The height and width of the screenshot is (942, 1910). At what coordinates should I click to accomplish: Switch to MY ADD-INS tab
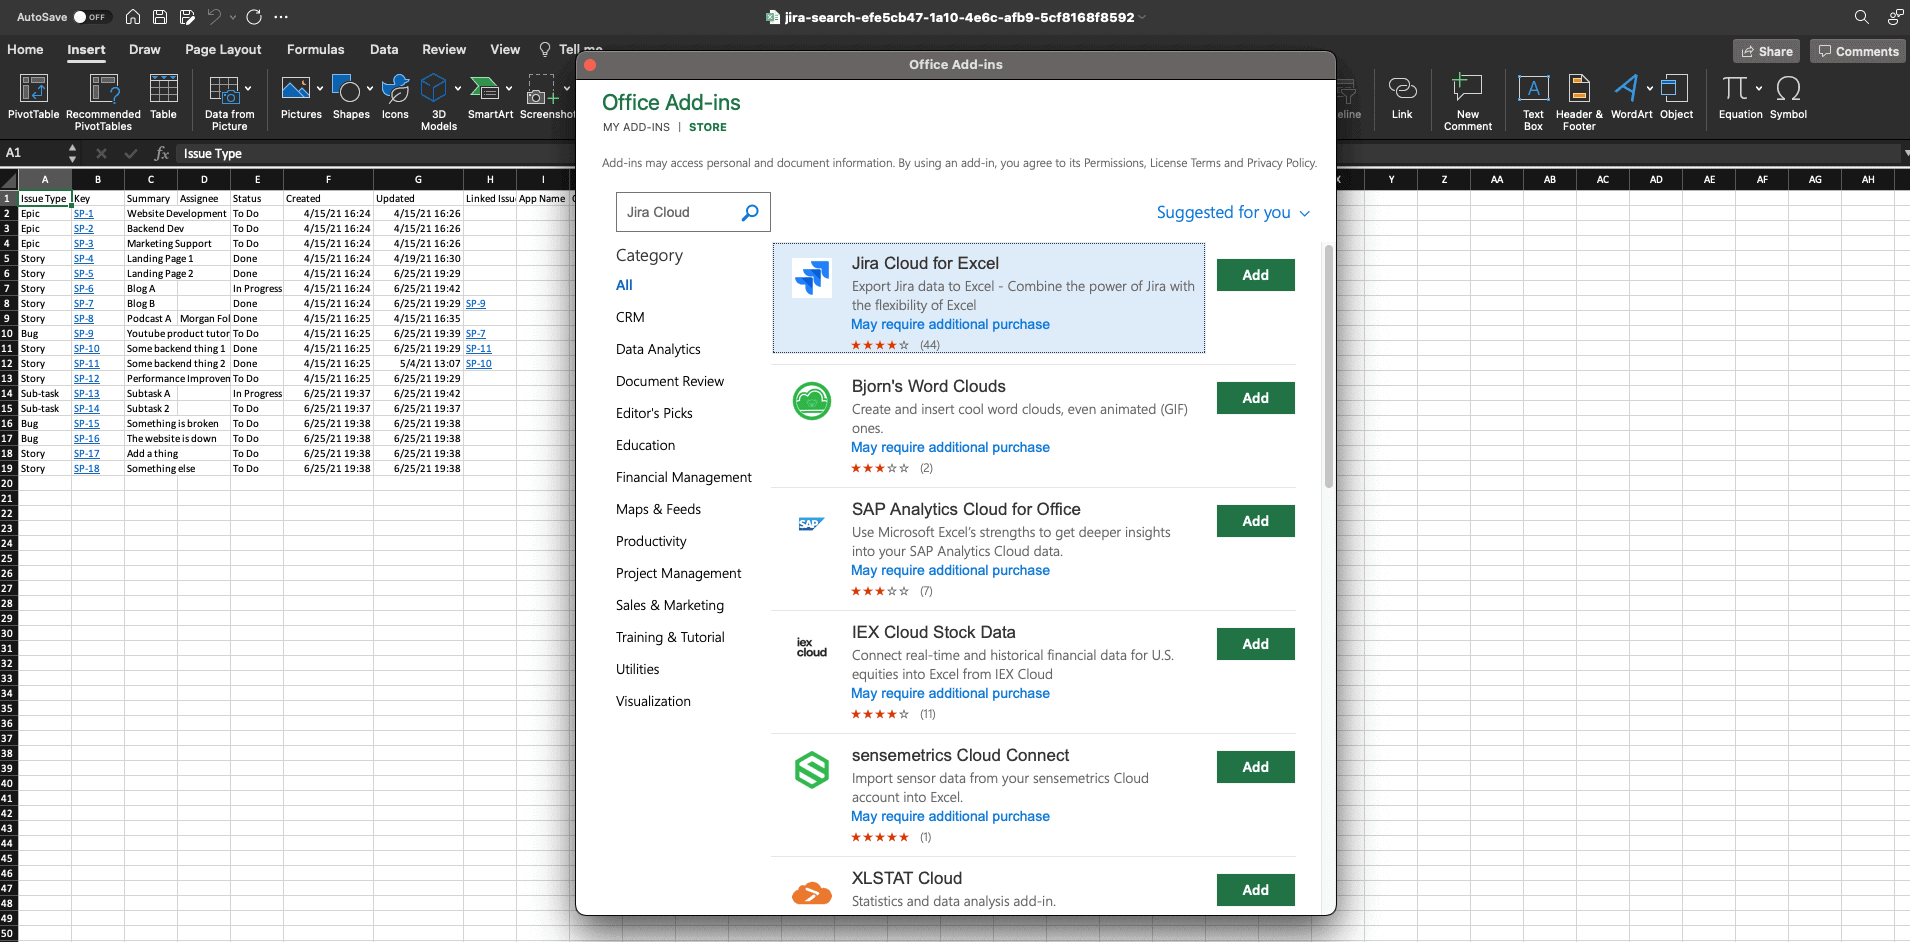coord(636,127)
